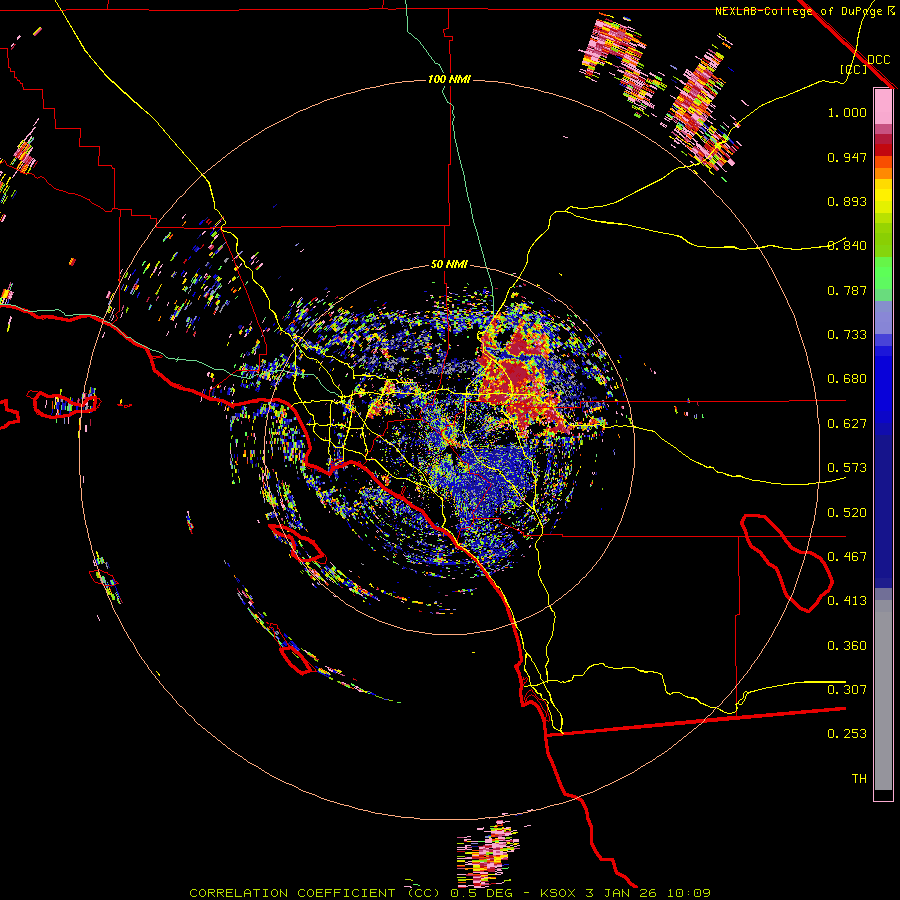
Task: Click the 0.840 scale label
Action: [x=847, y=246]
